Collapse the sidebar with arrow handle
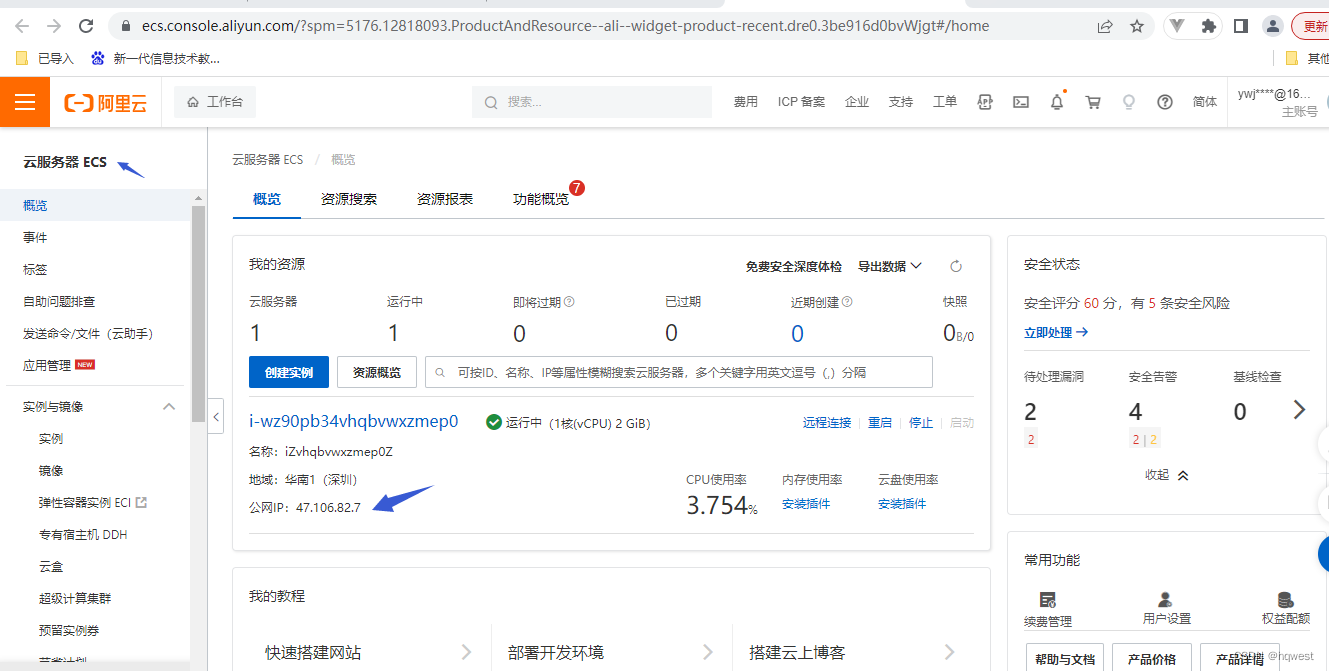 pos(216,415)
